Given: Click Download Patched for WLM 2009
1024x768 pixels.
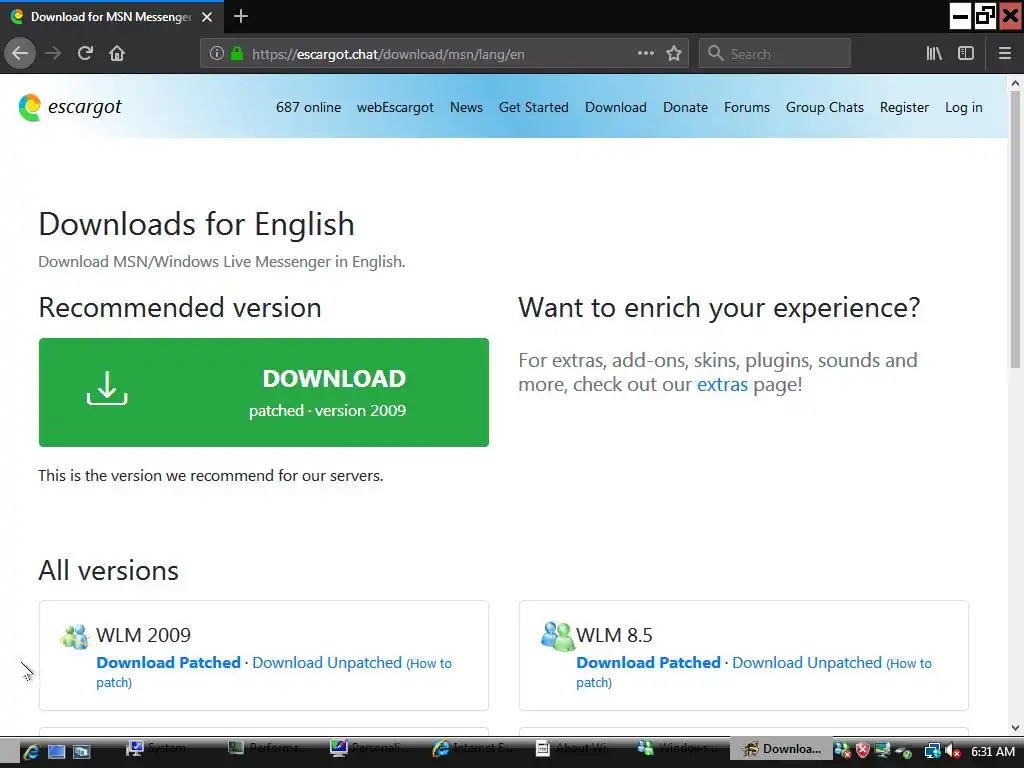Looking at the screenshot, I should click(168, 662).
